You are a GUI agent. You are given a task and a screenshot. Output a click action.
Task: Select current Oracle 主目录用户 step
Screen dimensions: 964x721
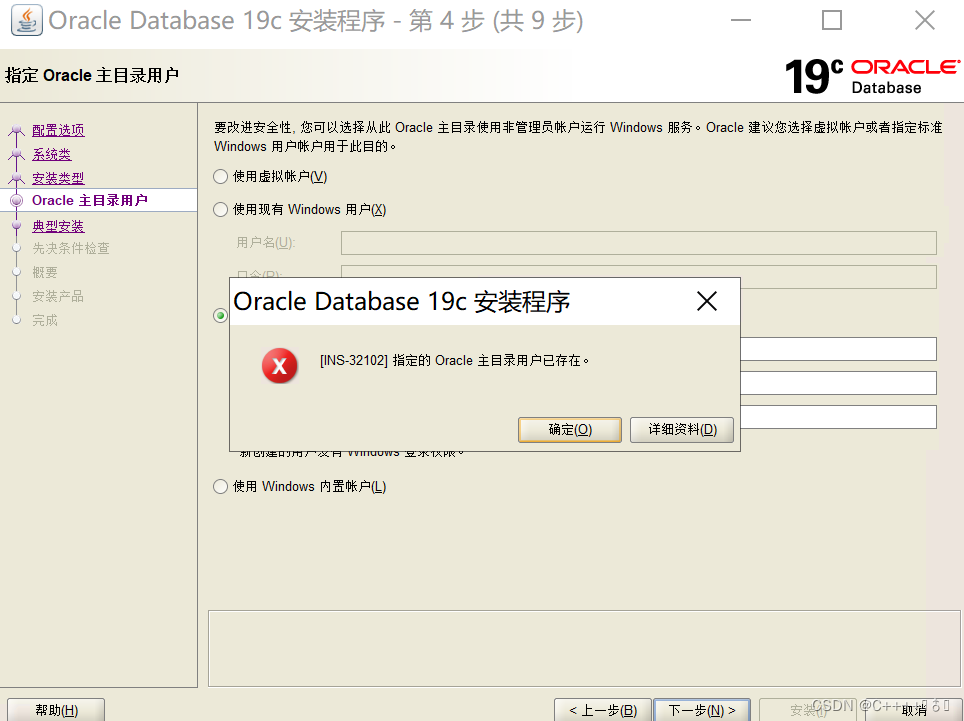pos(90,200)
